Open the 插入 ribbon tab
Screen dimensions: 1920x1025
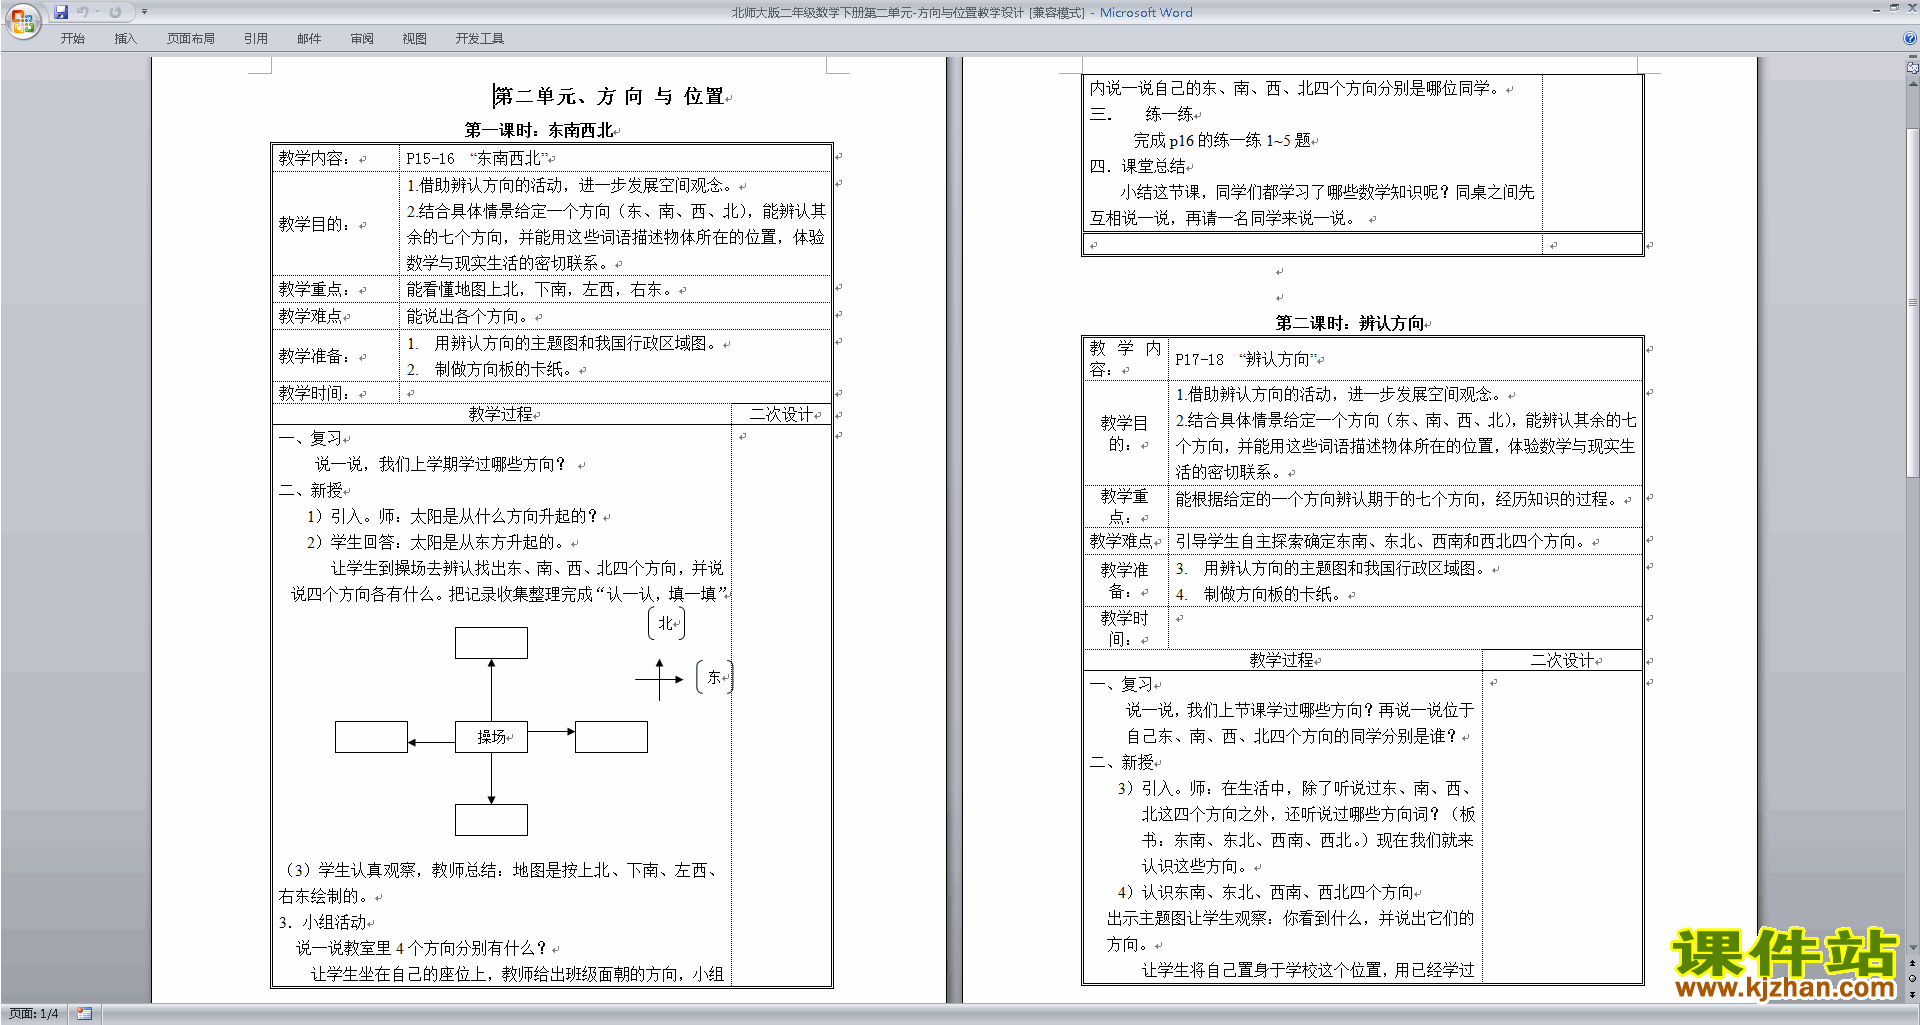pyautogui.click(x=125, y=38)
